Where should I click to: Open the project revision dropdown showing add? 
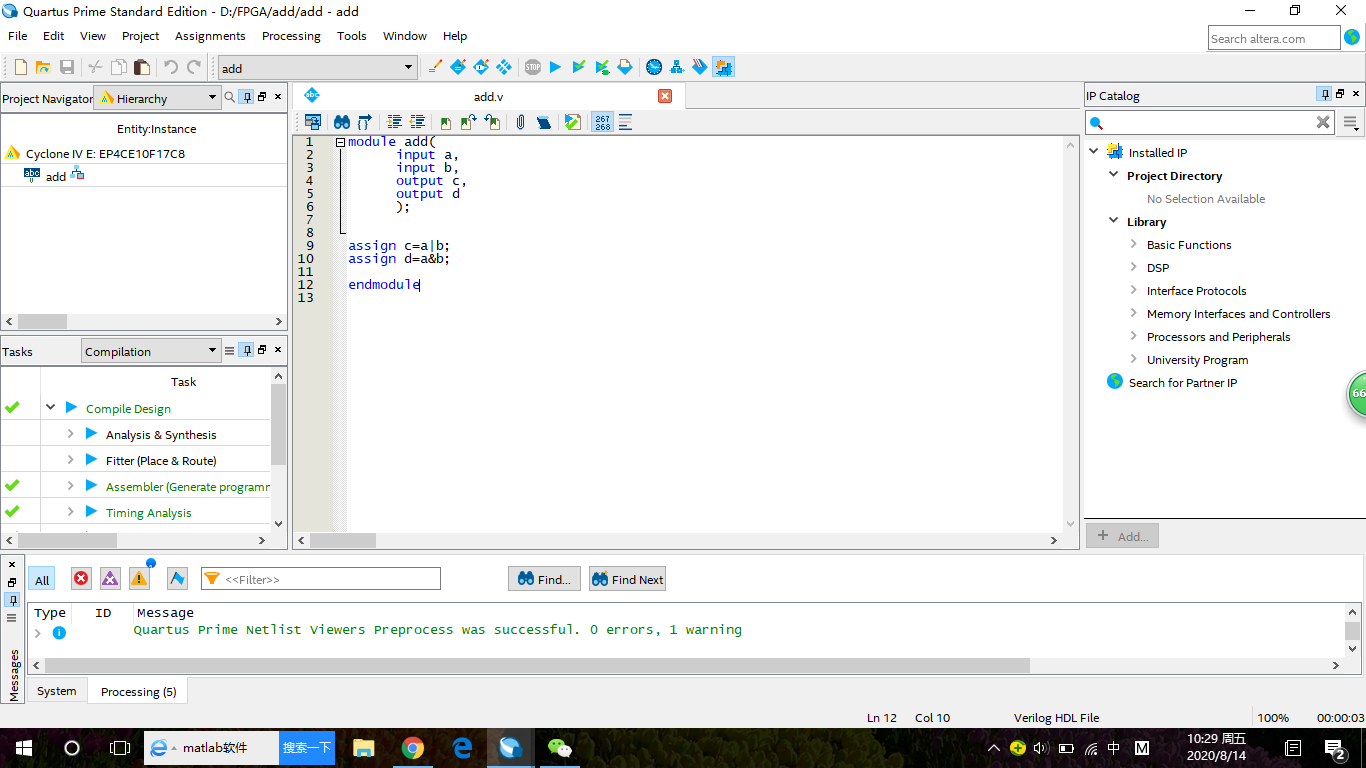[410, 67]
